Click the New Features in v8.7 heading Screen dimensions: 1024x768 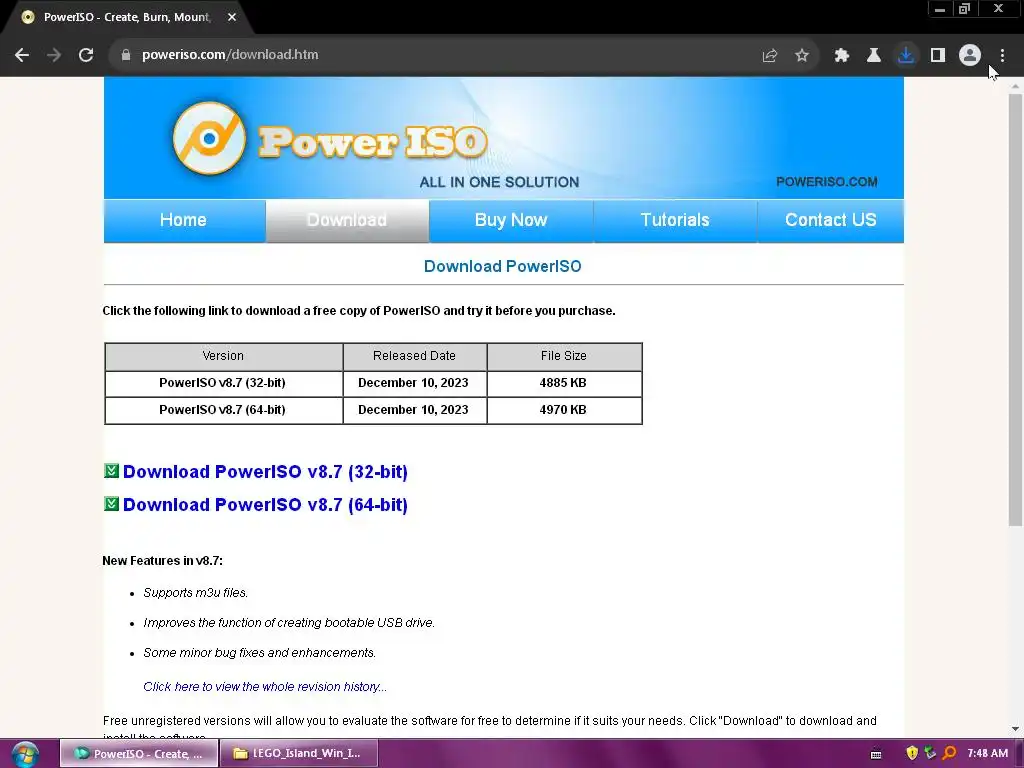pos(163,561)
